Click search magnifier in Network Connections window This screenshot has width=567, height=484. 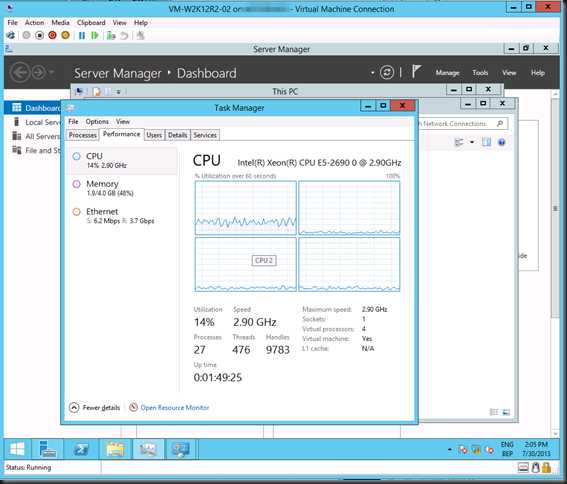[500, 124]
